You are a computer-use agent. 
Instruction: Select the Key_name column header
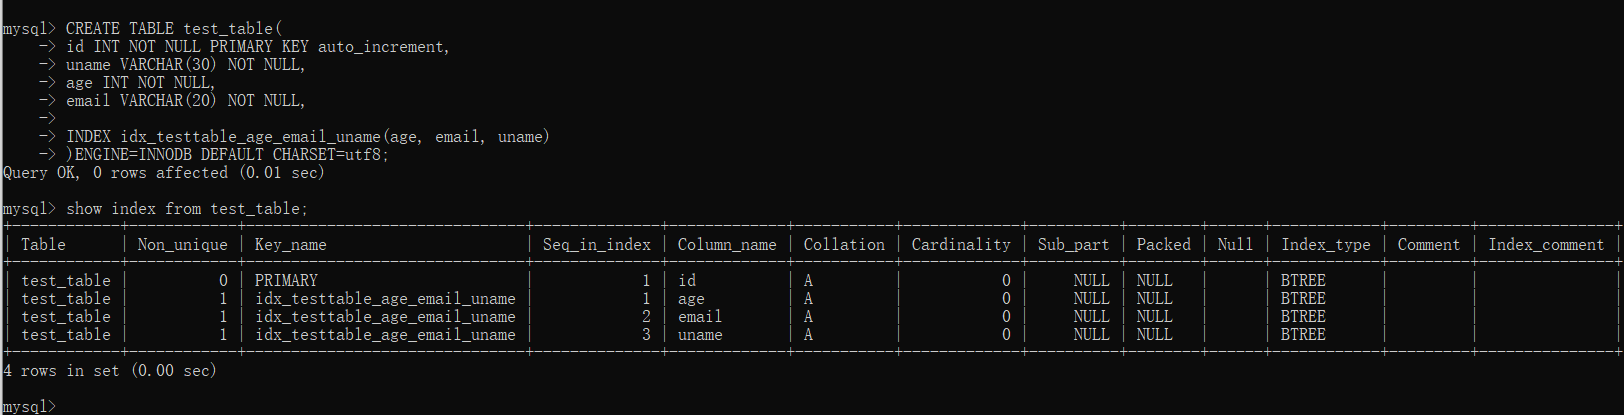click(x=290, y=245)
